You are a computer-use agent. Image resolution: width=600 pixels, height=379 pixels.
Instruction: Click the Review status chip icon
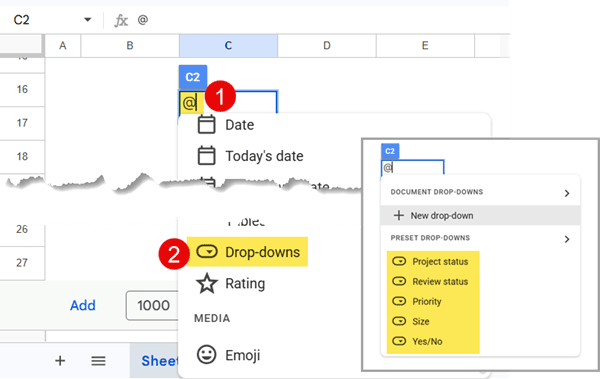pos(399,281)
